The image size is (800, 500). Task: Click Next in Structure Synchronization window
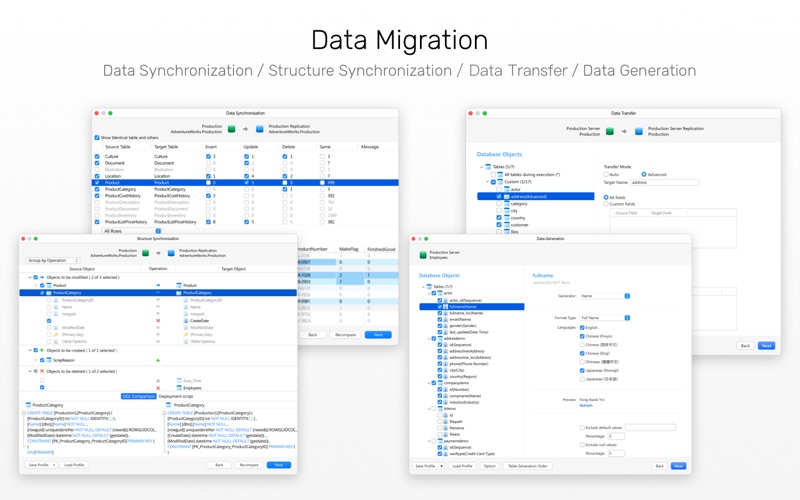point(279,465)
